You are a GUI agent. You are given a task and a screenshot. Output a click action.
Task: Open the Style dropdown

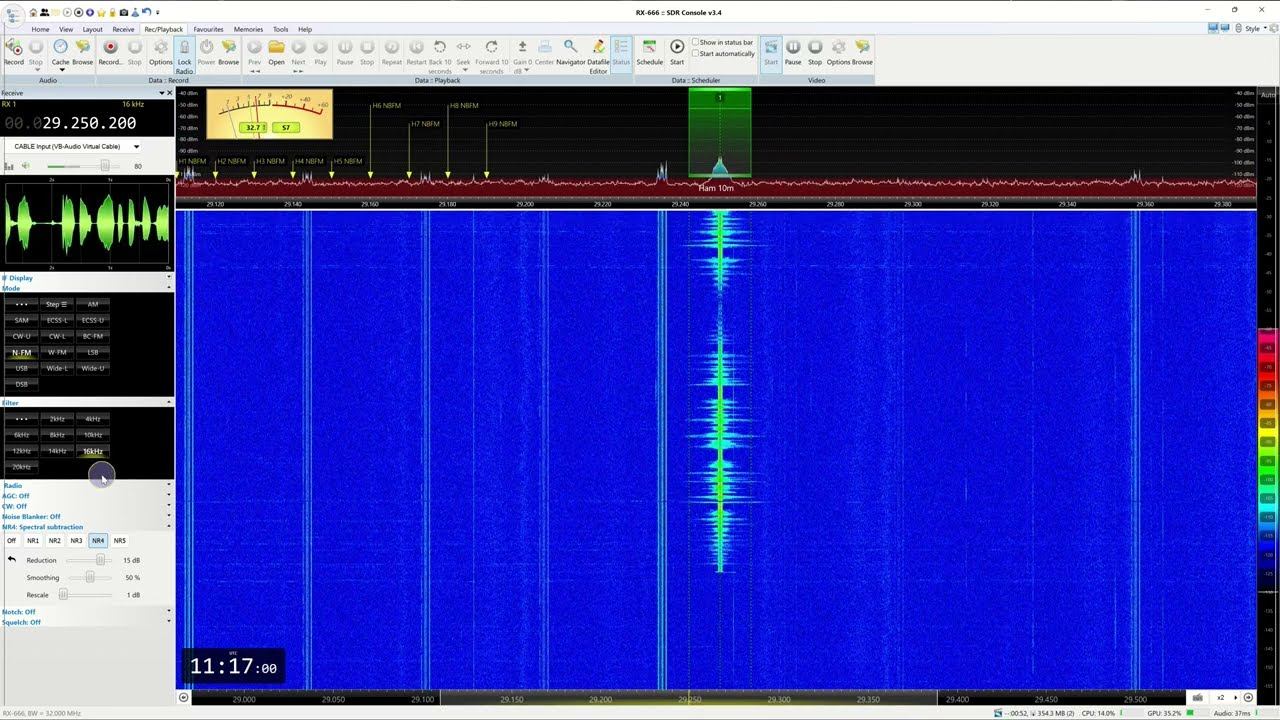click(x=1252, y=29)
